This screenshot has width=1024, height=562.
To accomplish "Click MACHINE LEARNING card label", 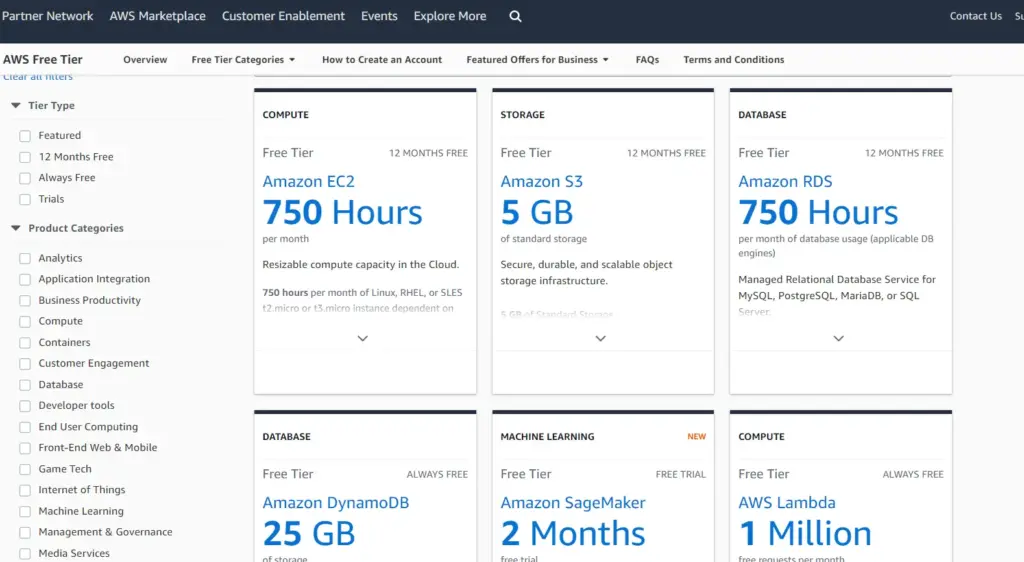I will click(547, 437).
